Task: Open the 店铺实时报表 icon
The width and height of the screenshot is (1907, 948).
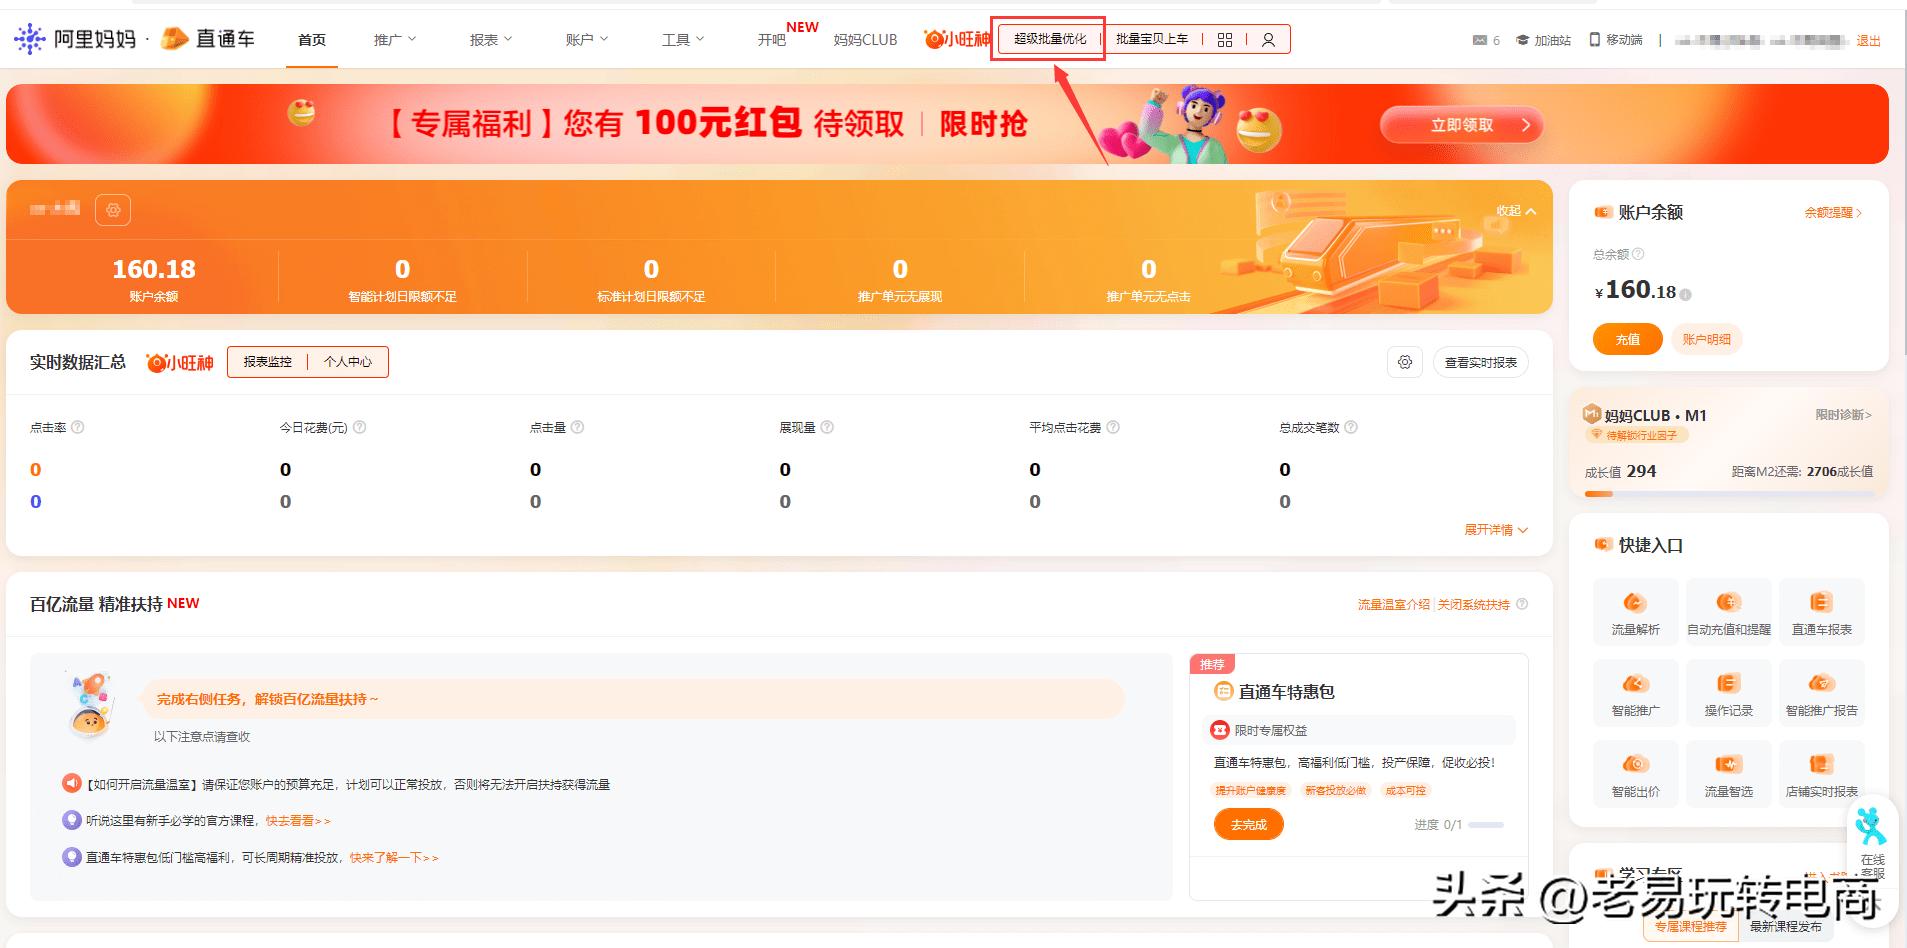Action: (1821, 770)
